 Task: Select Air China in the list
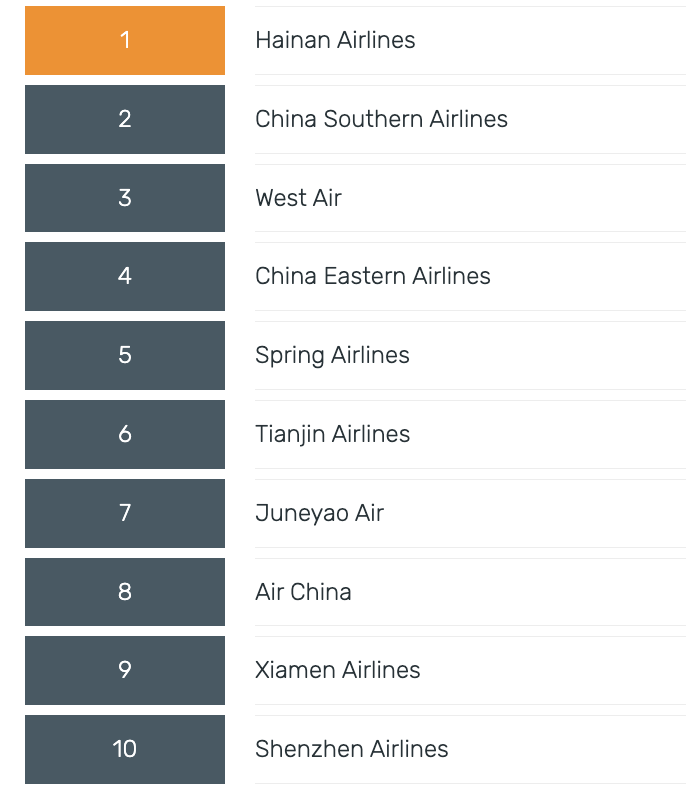pyautogui.click(x=303, y=592)
